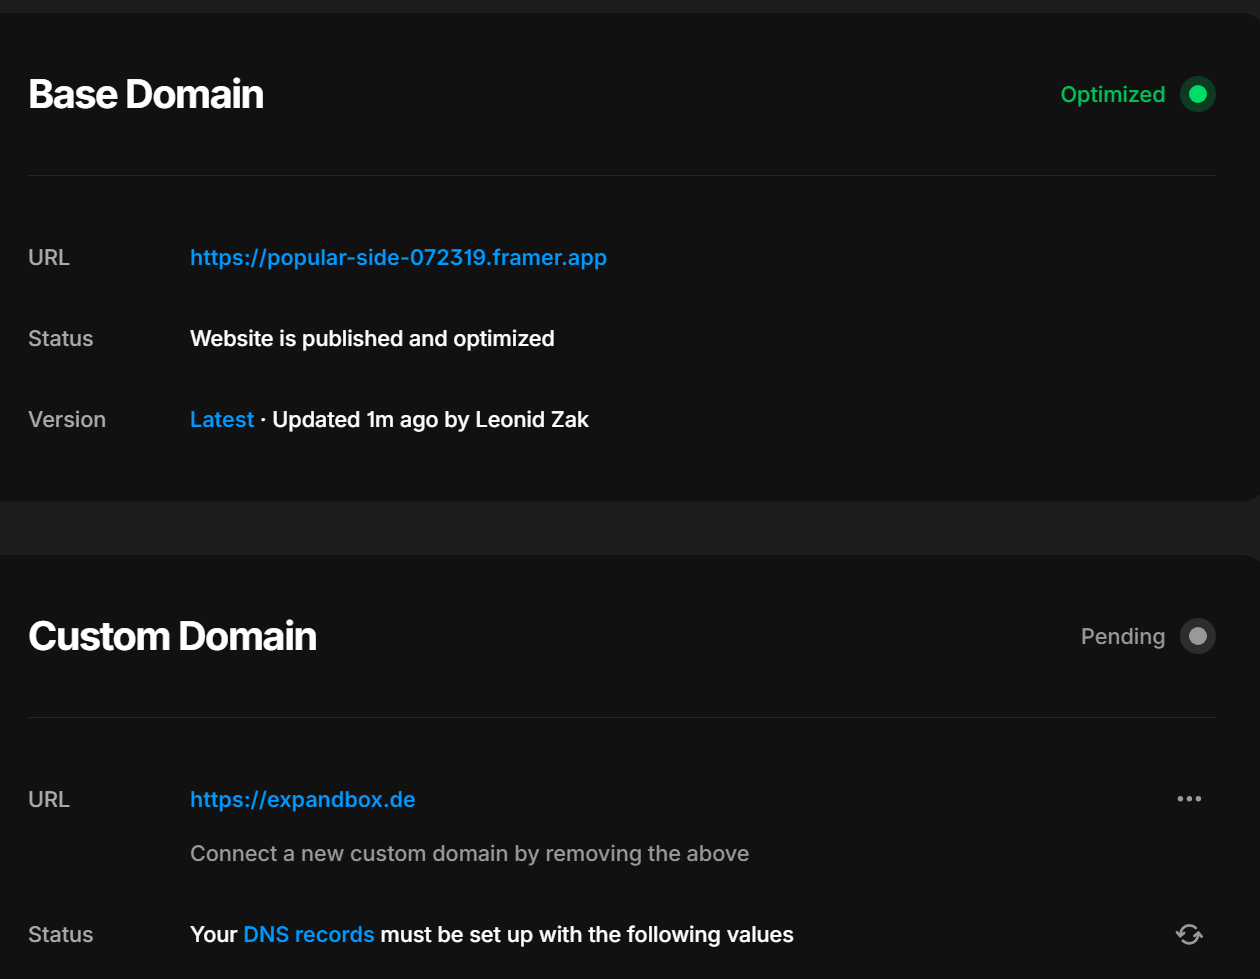The height and width of the screenshot is (979, 1260).
Task: Click the Latest version link
Action: coord(222,420)
